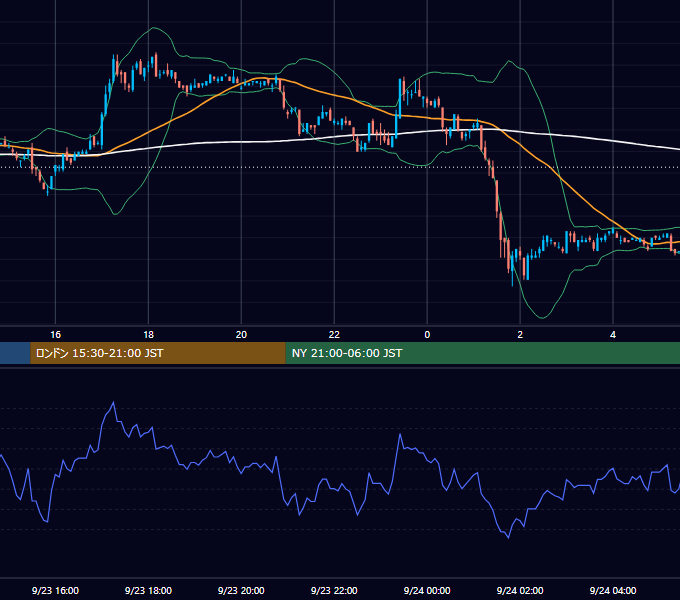This screenshot has height=600, width=680.
Task: Click the NY 21:00-06:00 JST session bar
Action: pyautogui.click(x=483, y=353)
